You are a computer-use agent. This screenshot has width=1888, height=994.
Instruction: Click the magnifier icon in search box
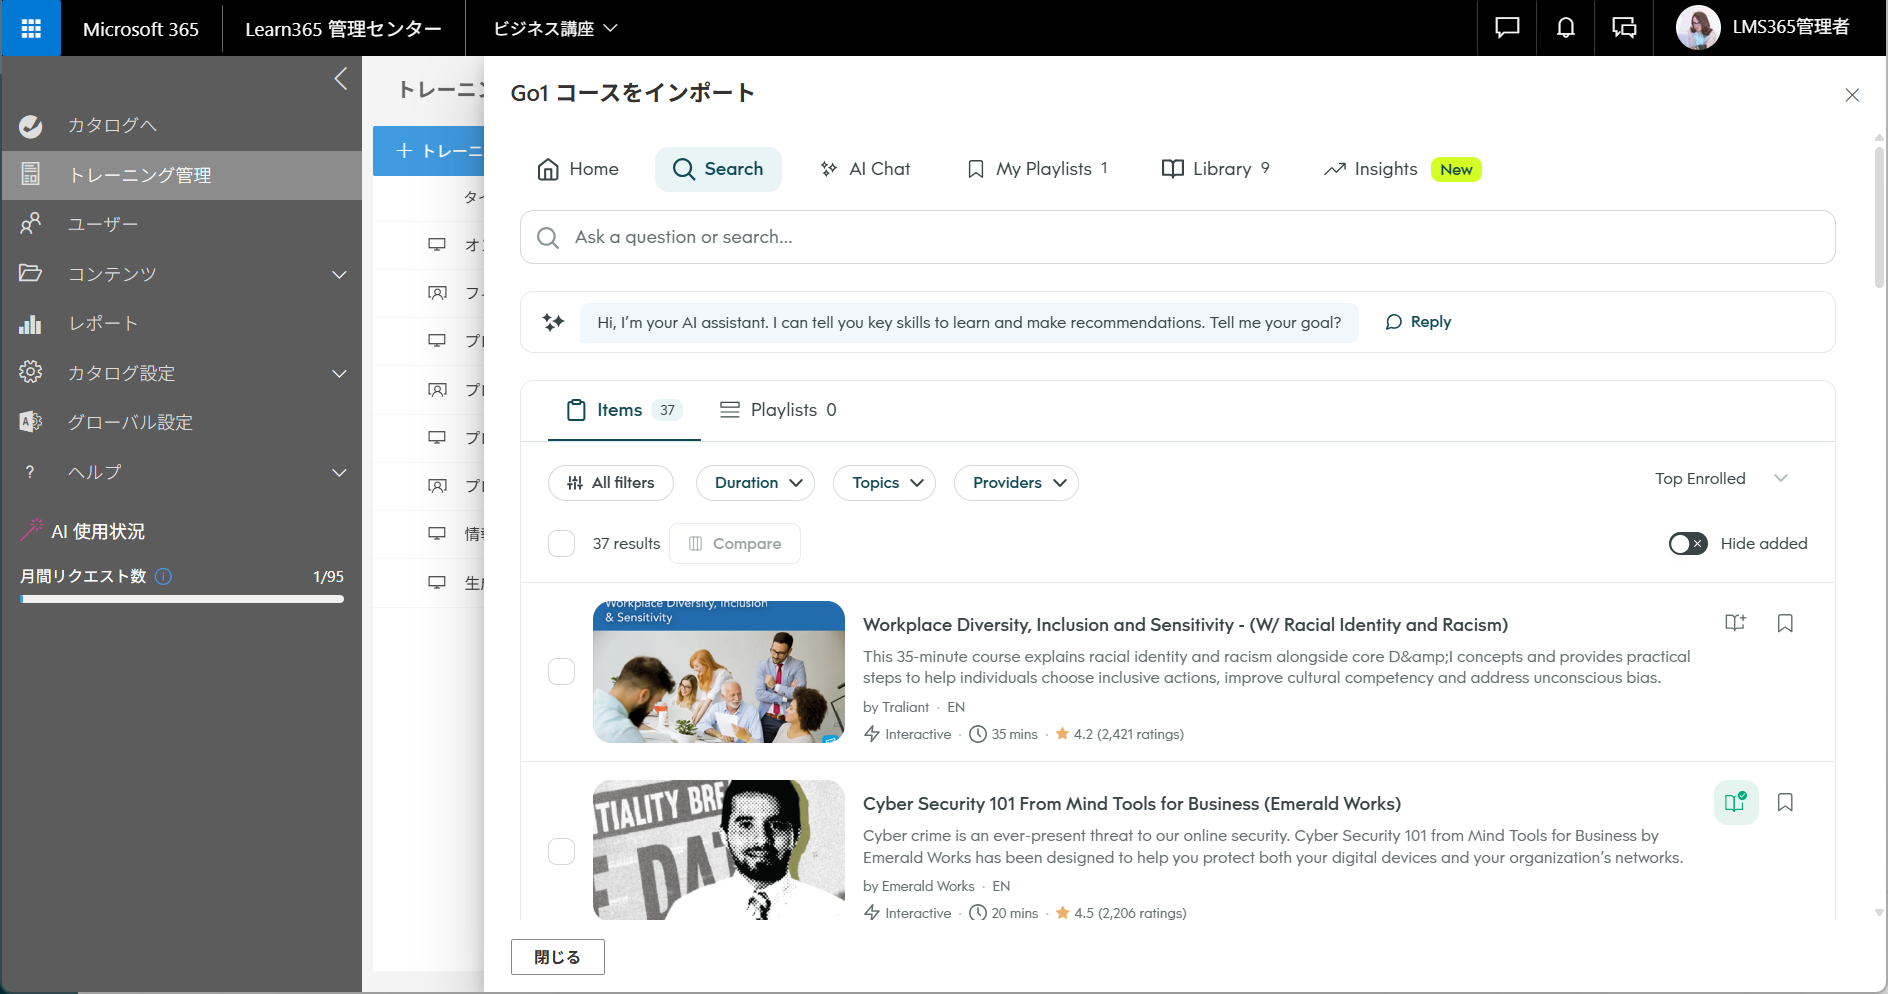(x=548, y=238)
